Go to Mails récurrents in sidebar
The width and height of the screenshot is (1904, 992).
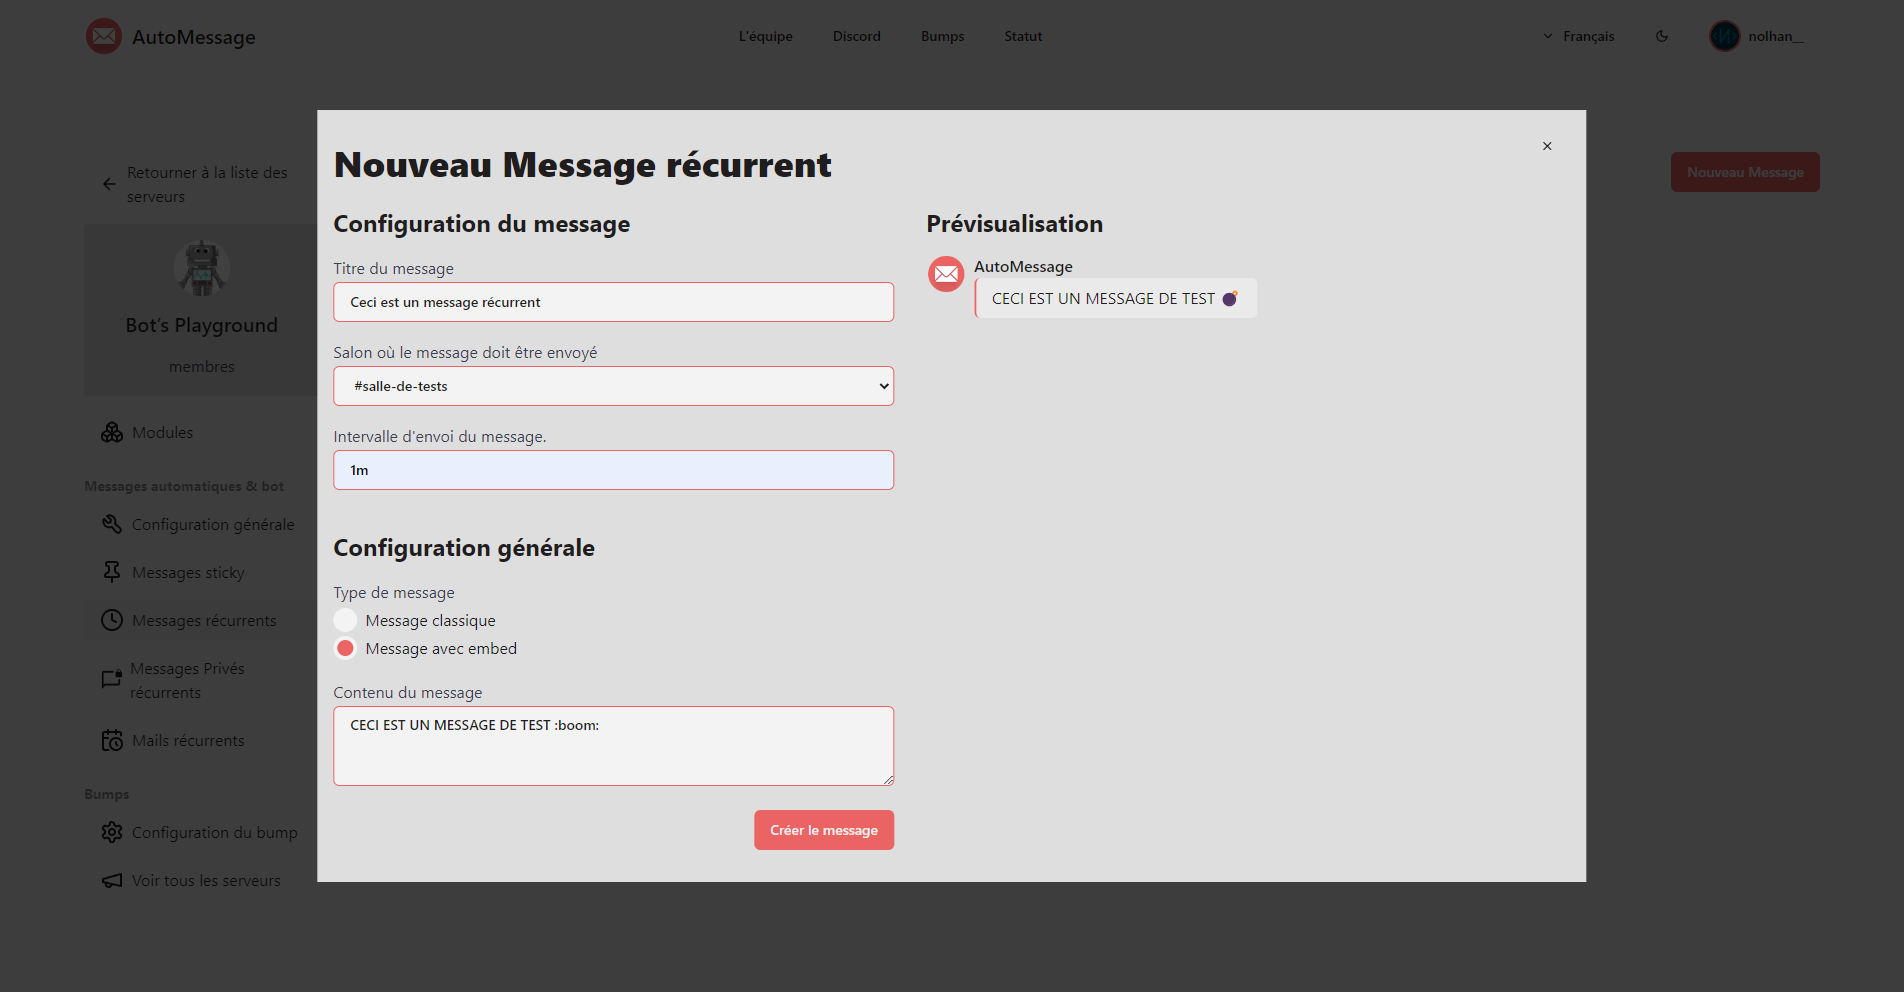tap(188, 740)
